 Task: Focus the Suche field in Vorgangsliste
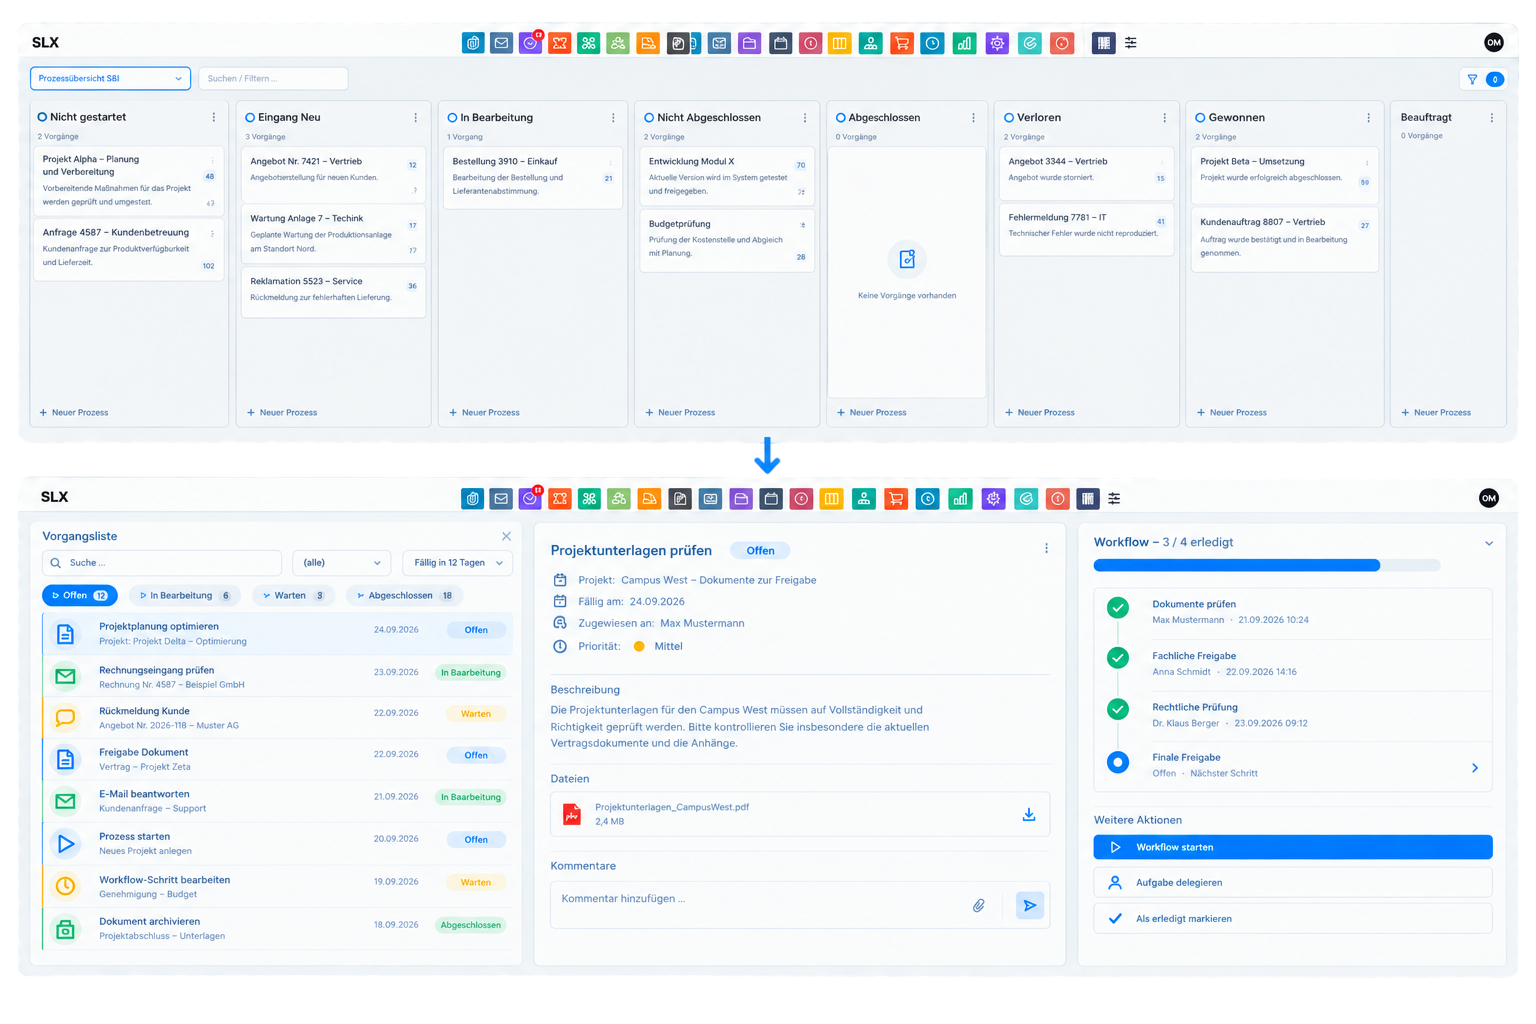(162, 563)
